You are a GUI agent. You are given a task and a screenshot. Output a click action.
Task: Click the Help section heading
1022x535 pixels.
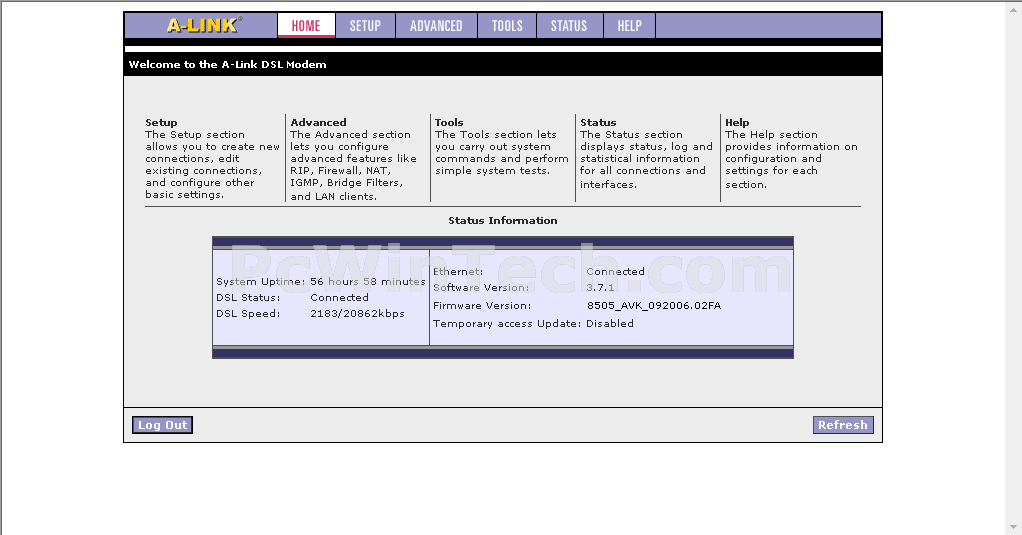[x=737, y=123]
